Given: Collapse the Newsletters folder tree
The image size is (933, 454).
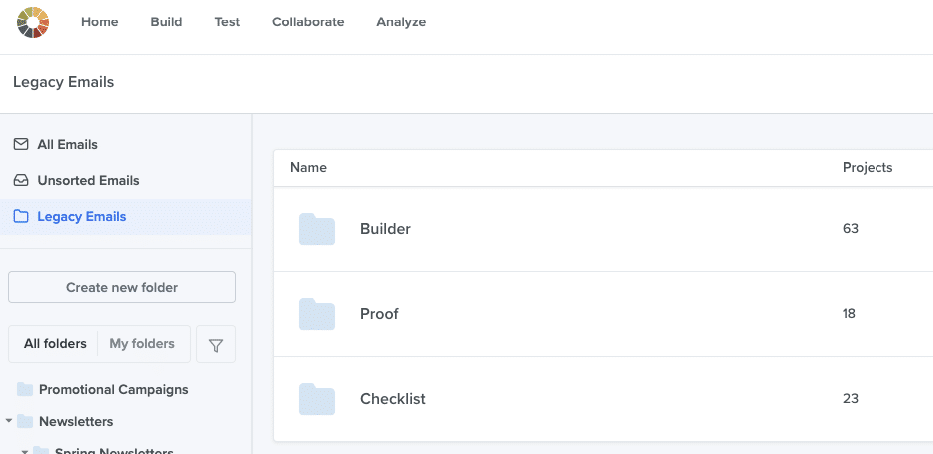Looking at the screenshot, I should coord(9,422).
